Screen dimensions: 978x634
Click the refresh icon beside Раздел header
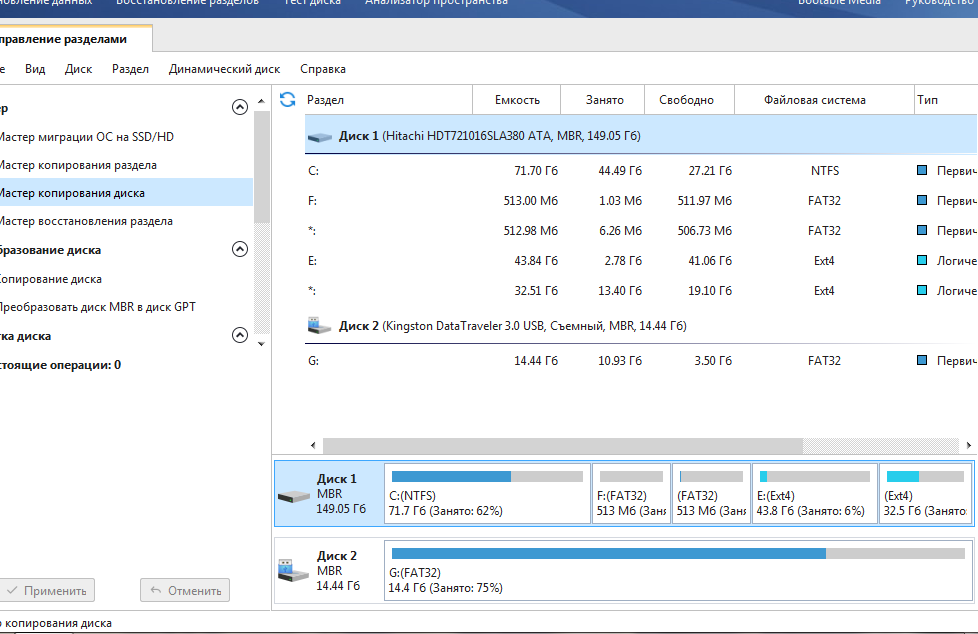tap(288, 99)
